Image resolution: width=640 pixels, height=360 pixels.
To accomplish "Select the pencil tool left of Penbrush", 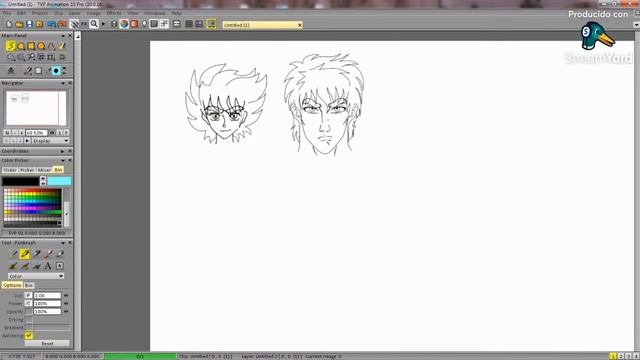I will pyautogui.click(x=13, y=254).
